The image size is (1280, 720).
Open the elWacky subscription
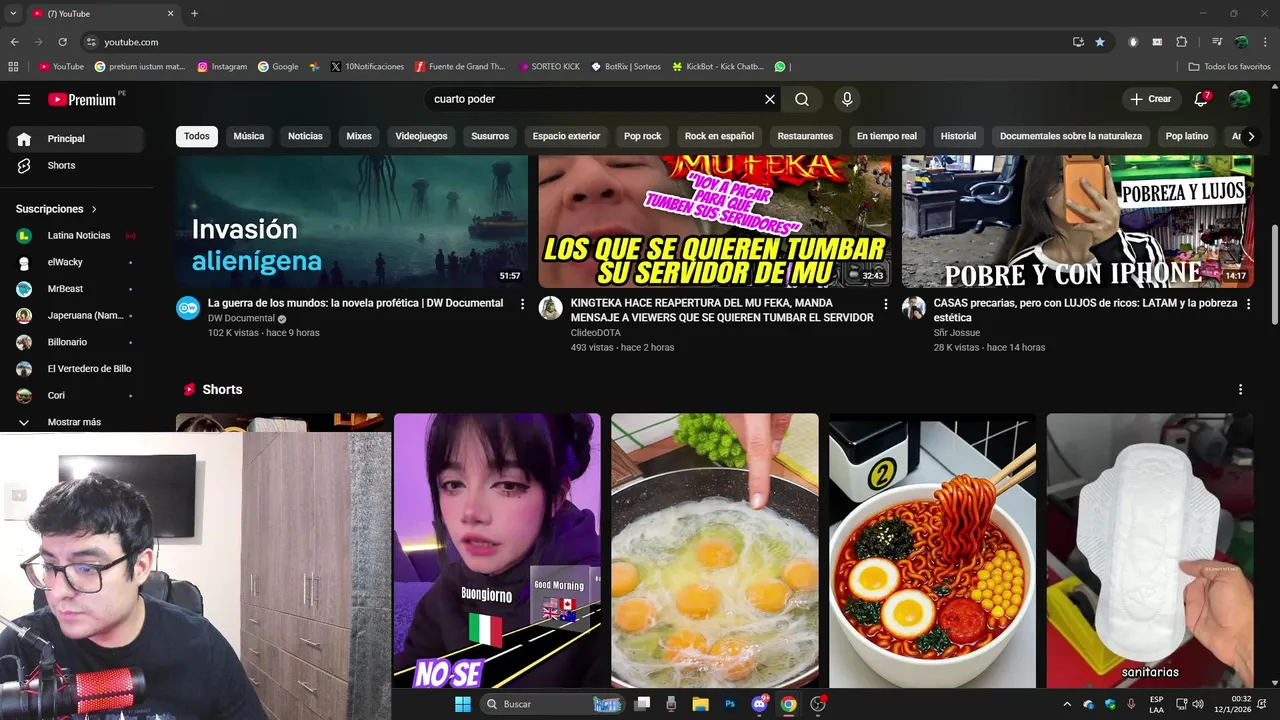point(76,262)
